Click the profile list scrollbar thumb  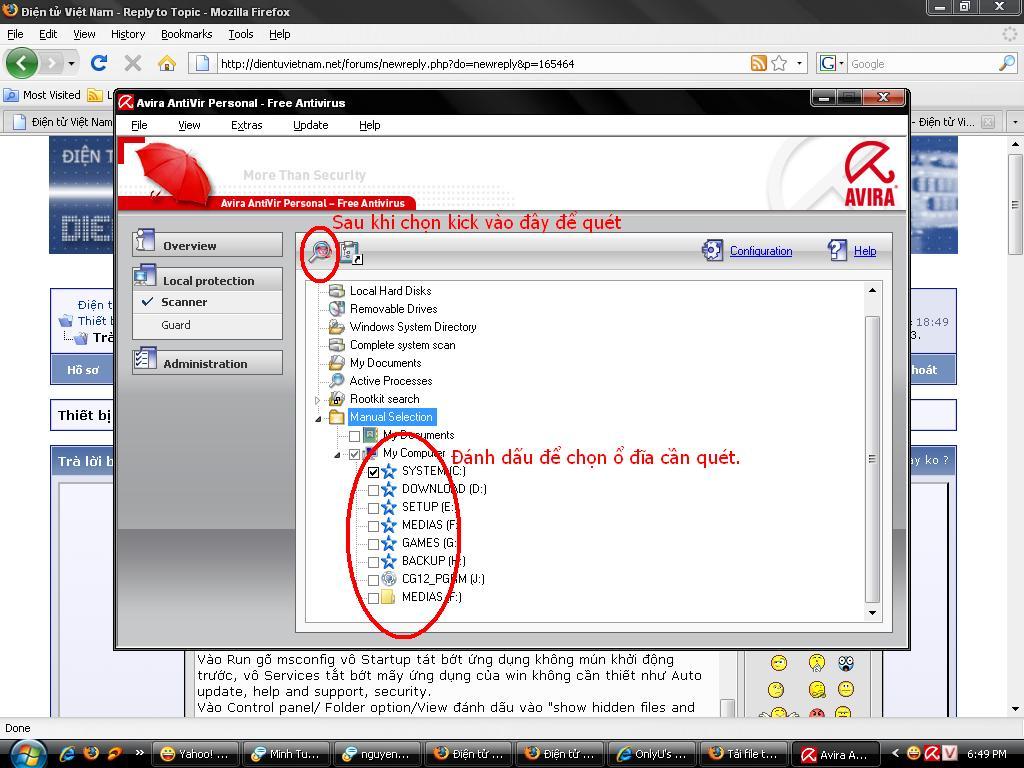click(x=872, y=458)
